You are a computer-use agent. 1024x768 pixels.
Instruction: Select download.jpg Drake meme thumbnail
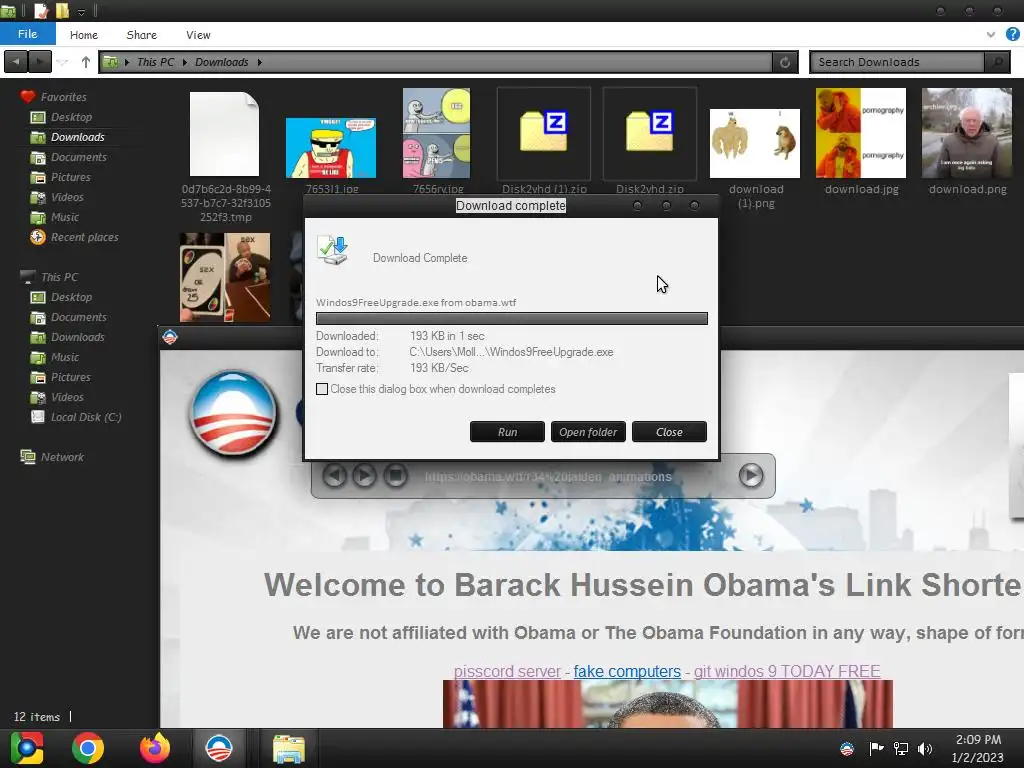point(861,133)
